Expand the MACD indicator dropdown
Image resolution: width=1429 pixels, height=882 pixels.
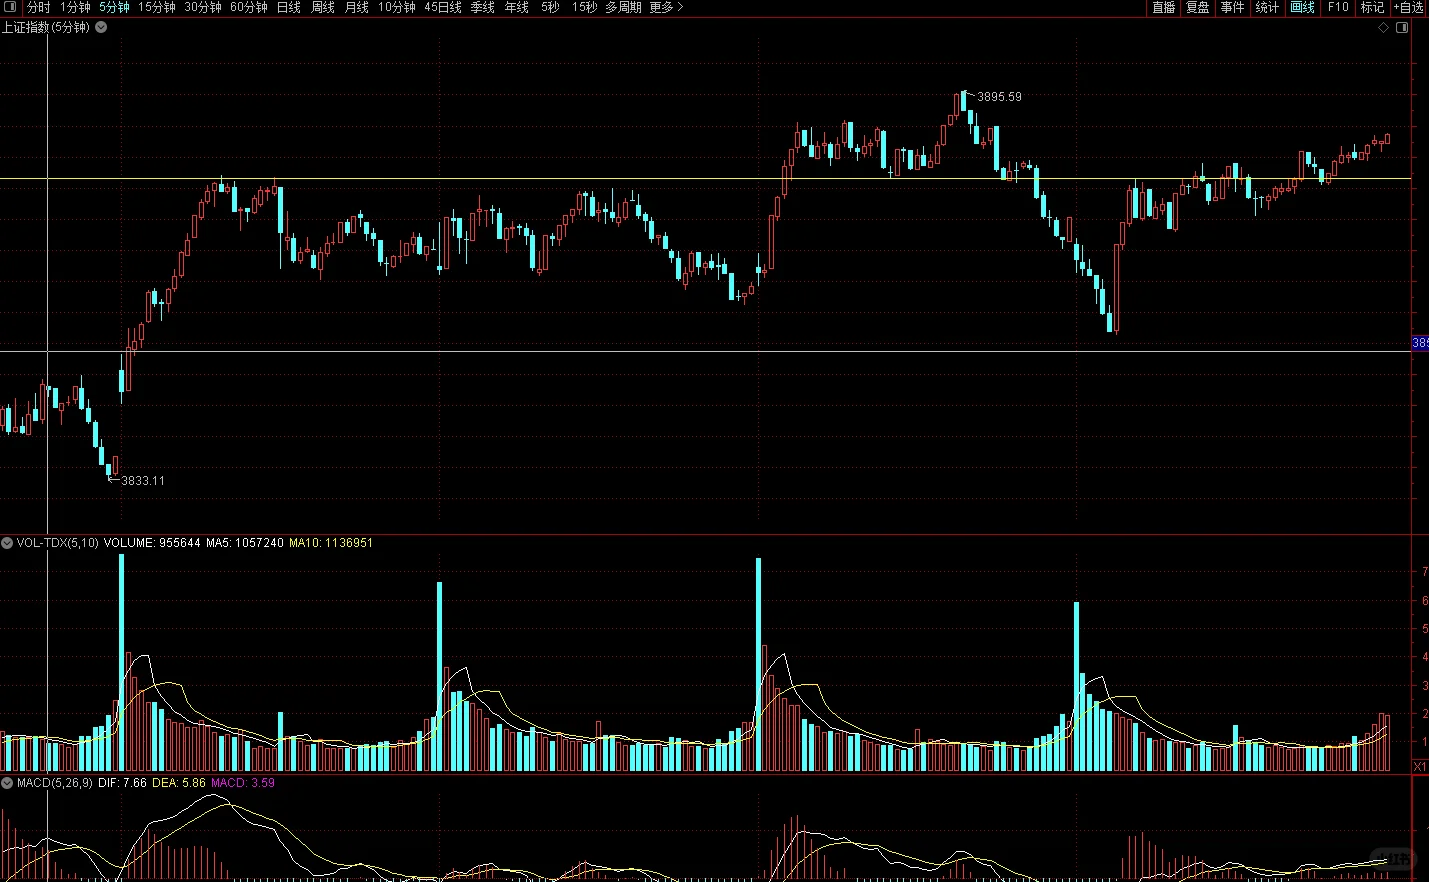click(x=7, y=783)
